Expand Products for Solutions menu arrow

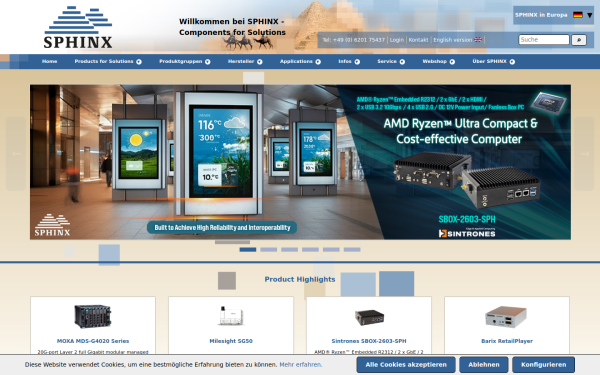click(x=139, y=62)
